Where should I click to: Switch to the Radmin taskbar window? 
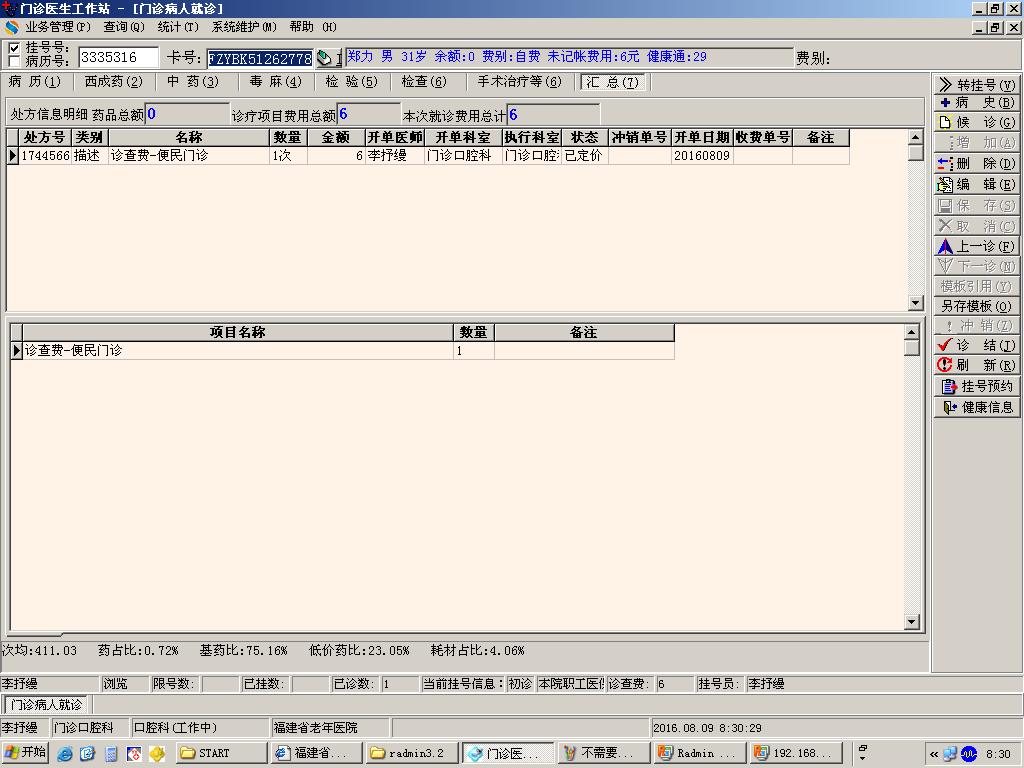[x=700, y=753]
